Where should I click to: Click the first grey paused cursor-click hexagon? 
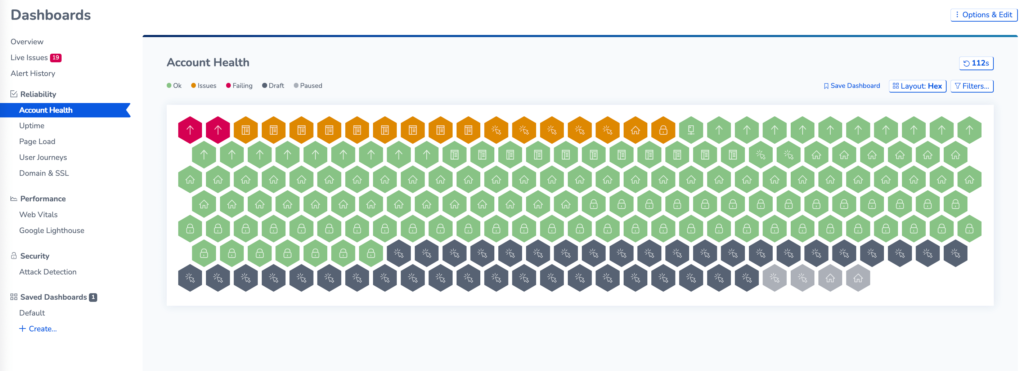775,278
